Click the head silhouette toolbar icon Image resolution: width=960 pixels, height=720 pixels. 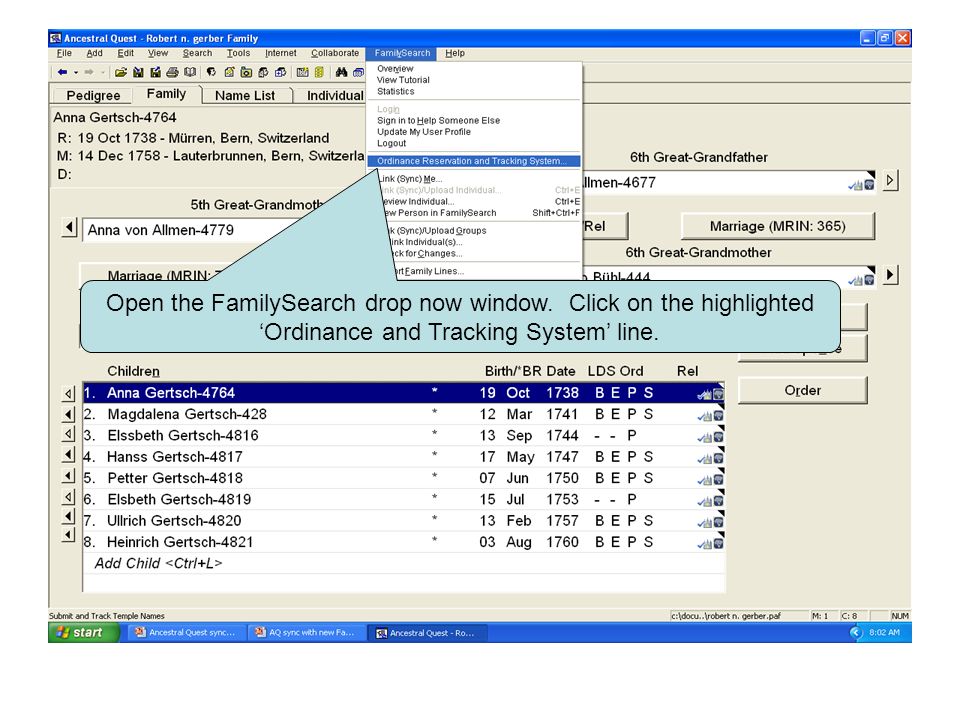(211, 72)
